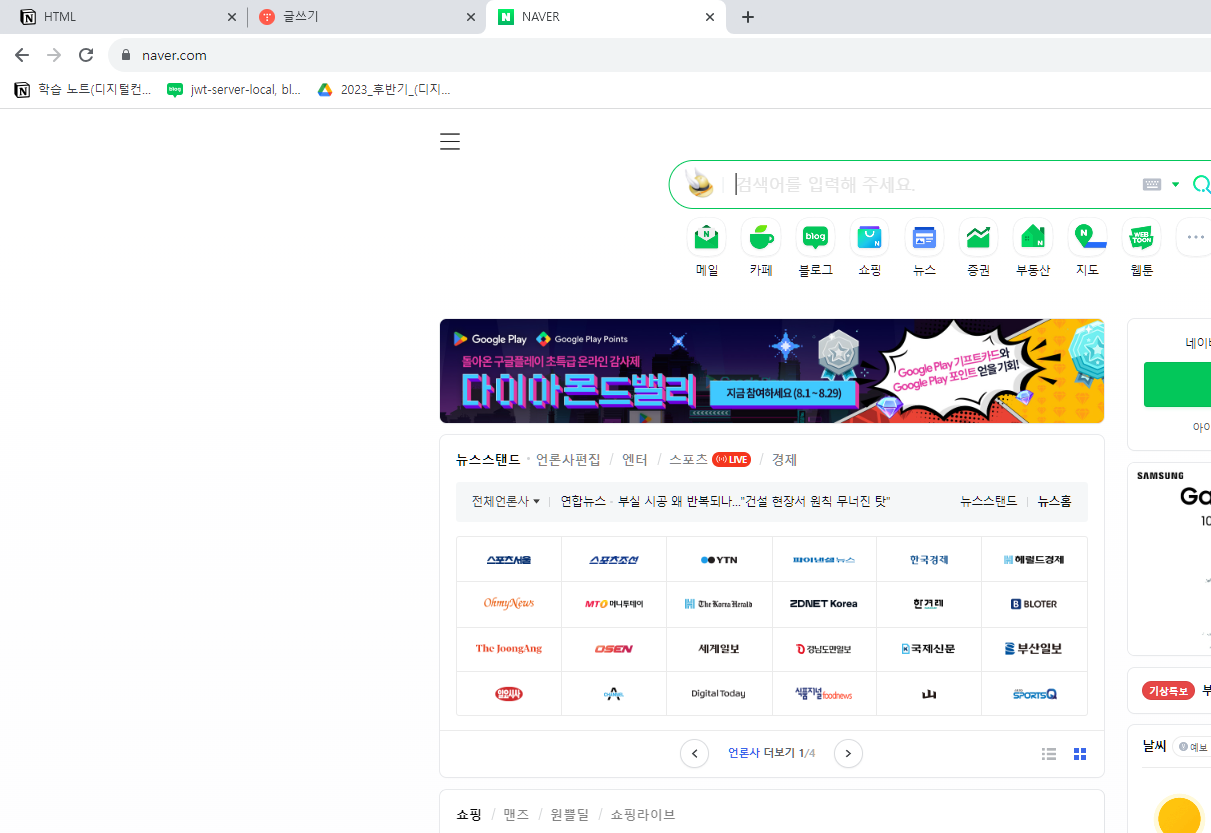The width and height of the screenshot is (1211, 833).
Task: Open the 학습 노트 bookmark
Action: coord(83,89)
